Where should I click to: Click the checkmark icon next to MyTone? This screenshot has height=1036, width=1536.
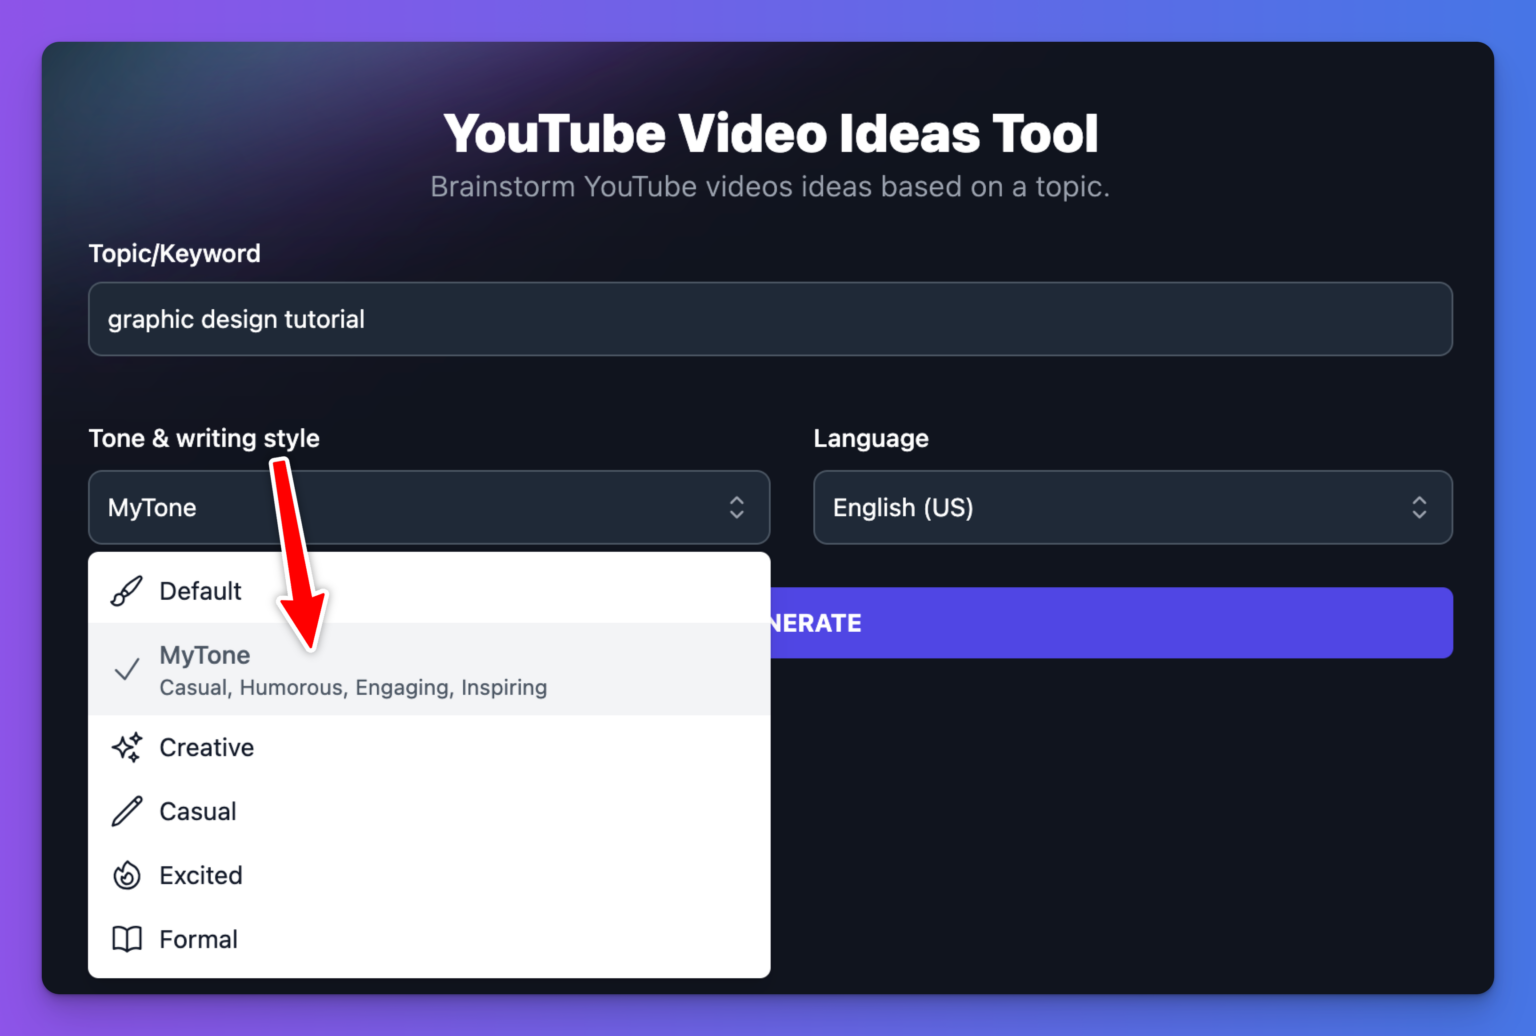[x=126, y=668]
